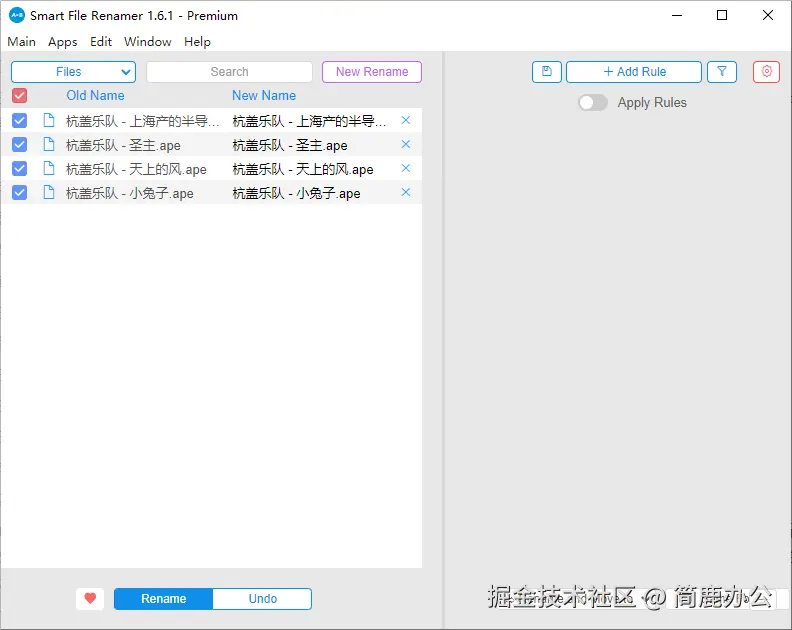This screenshot has width=792, height=630.
Task: Open the Help menu
Action: [x=197, y=42]
